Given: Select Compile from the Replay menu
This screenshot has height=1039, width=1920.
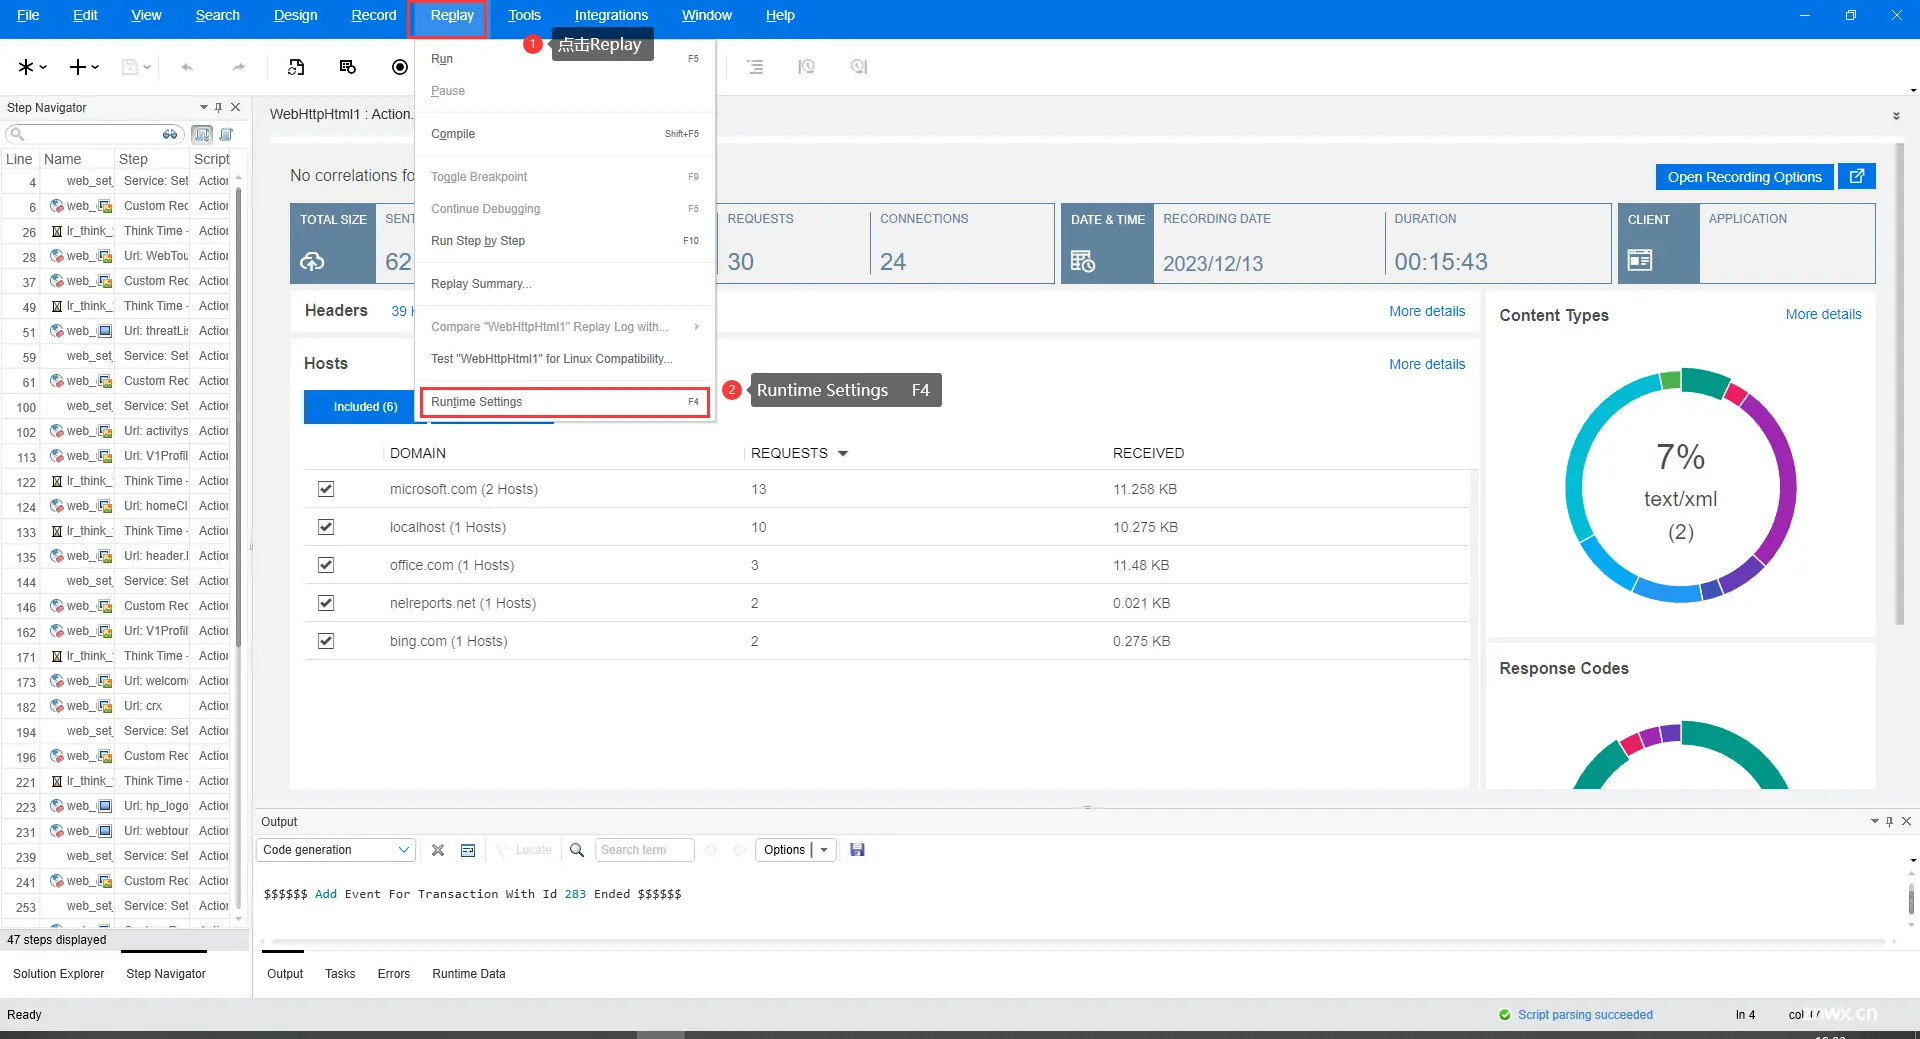Looking at the screenshot, I should [x=565, y=134].
